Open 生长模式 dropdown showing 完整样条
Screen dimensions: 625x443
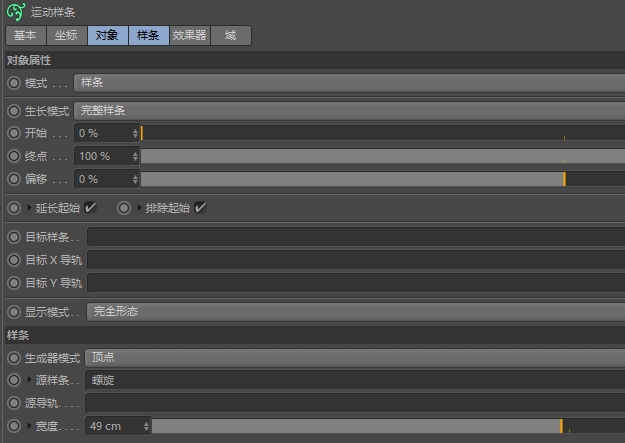tap(348, 110)
